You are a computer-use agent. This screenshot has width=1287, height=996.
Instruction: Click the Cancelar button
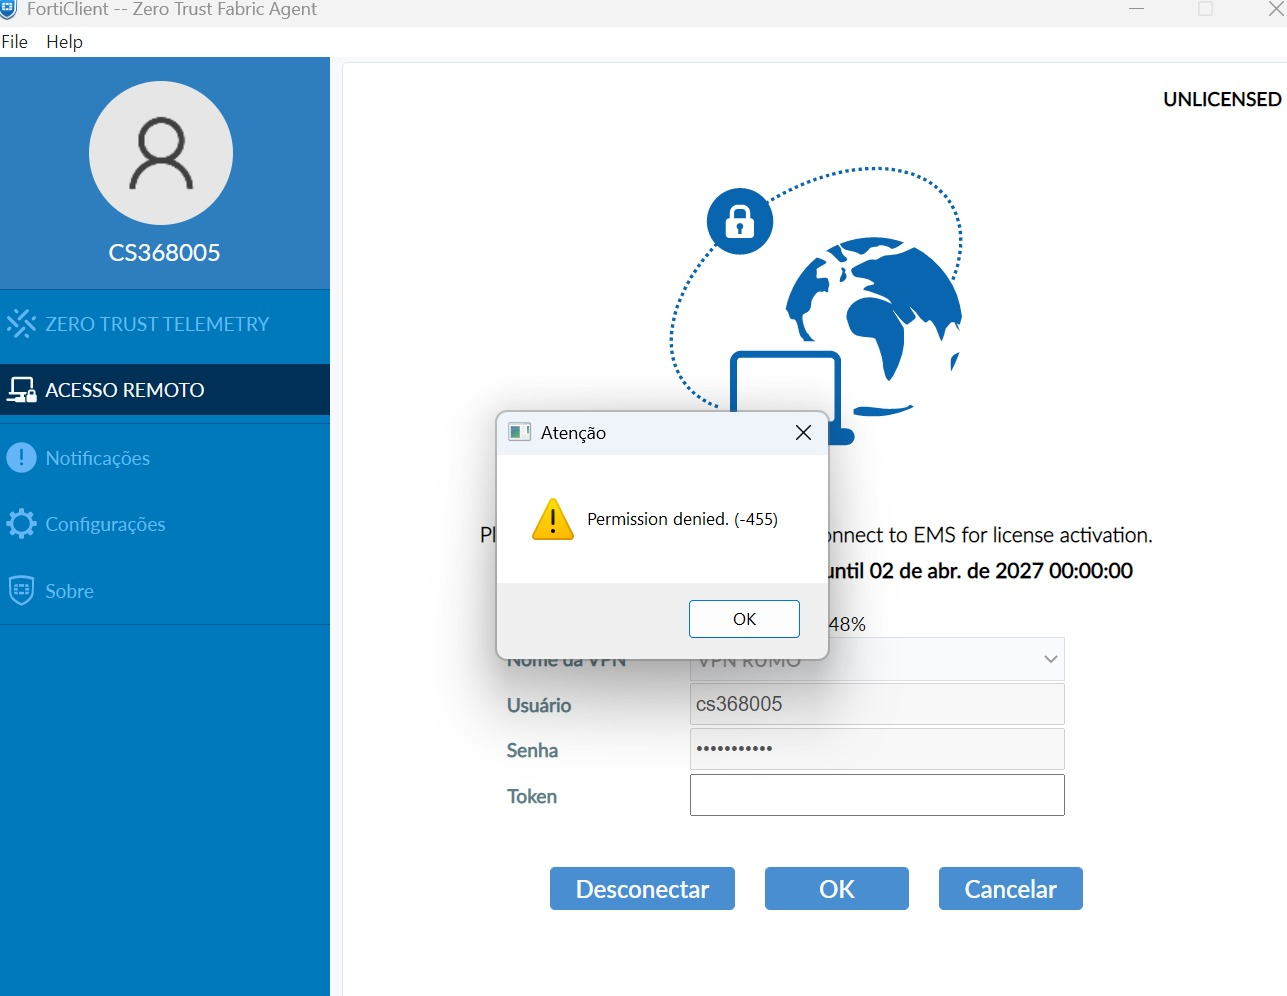pyautogui.click(x=1011, y=889)
